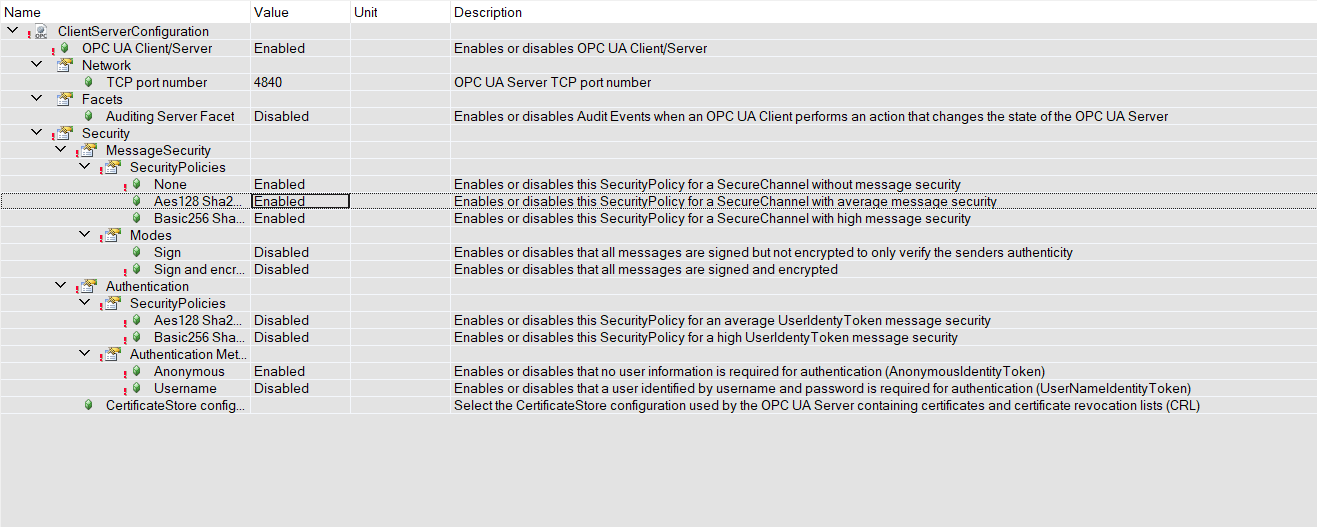Click the ClientServerConfiguration OPC icon
This screenshot has height=527, width=1317.
coord(41,32)
